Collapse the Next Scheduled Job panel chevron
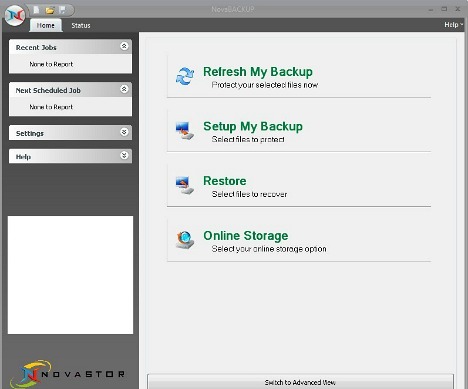 pos(124,89)
